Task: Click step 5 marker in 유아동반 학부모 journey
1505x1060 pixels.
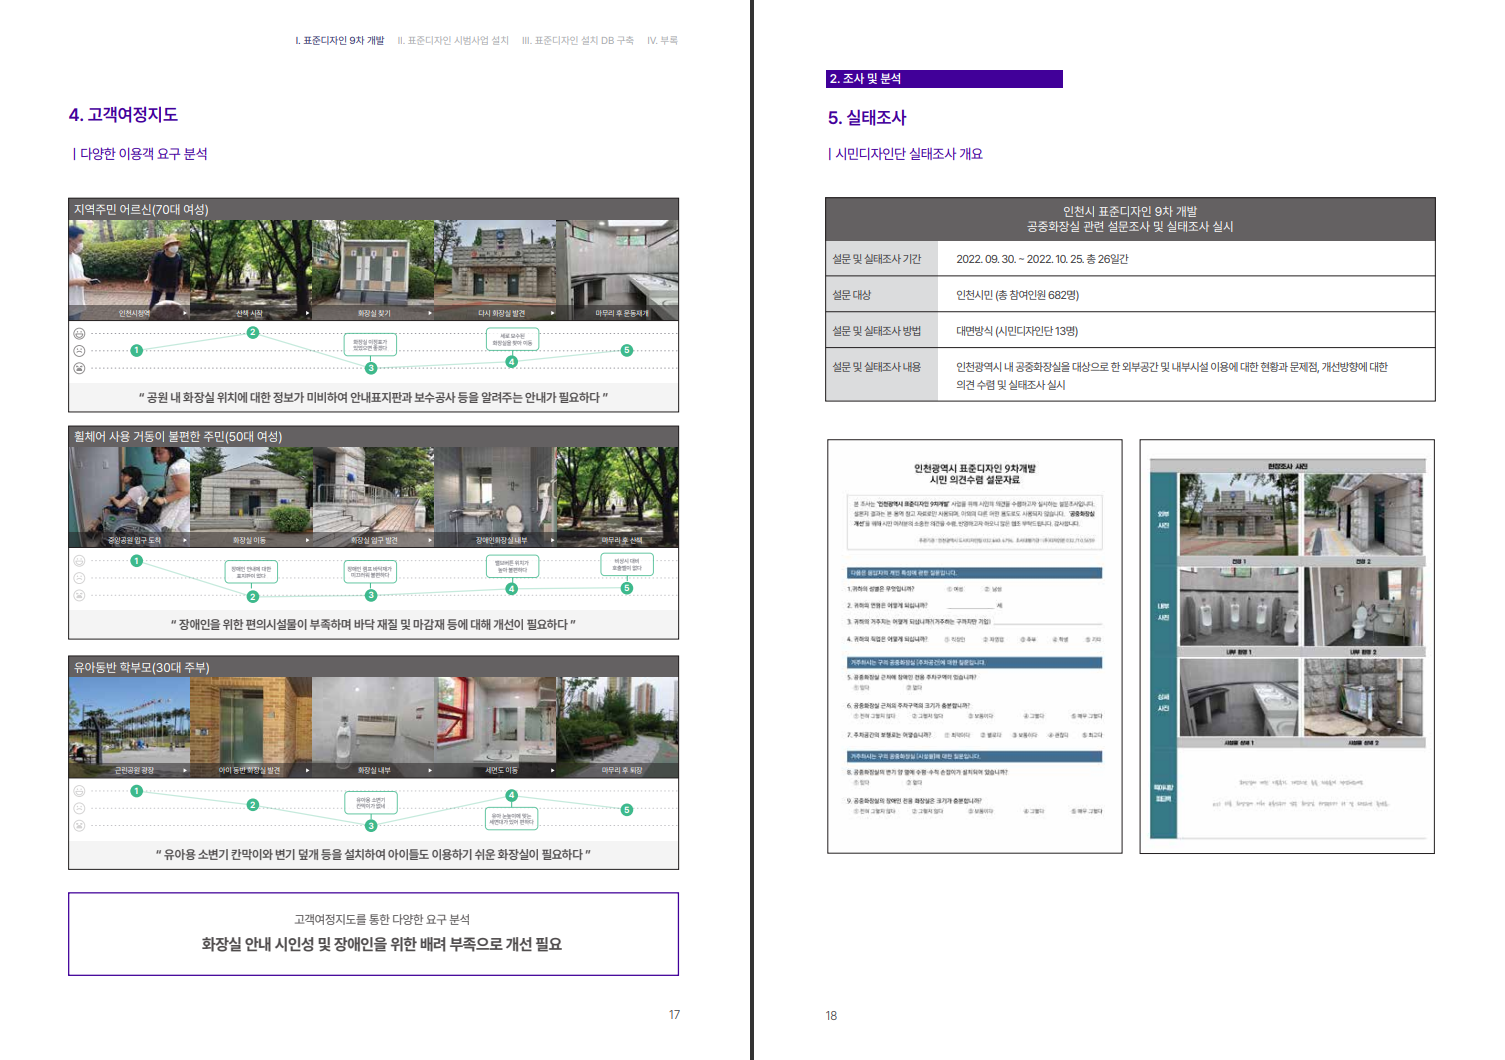Action: tap(627, 810)
